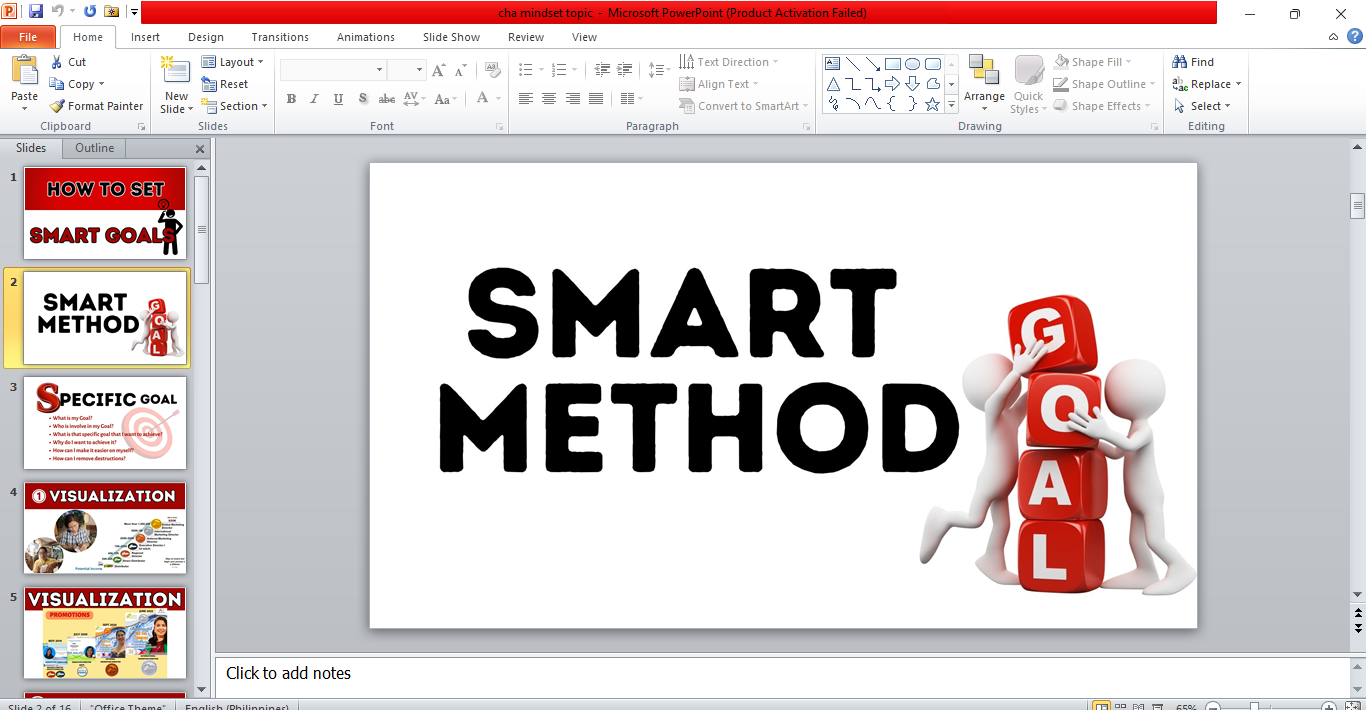Viewport: 1366px width, 710px height.
Task: Toggle Italic formatting
Action: pyautogui.click(x=314, y=98)
